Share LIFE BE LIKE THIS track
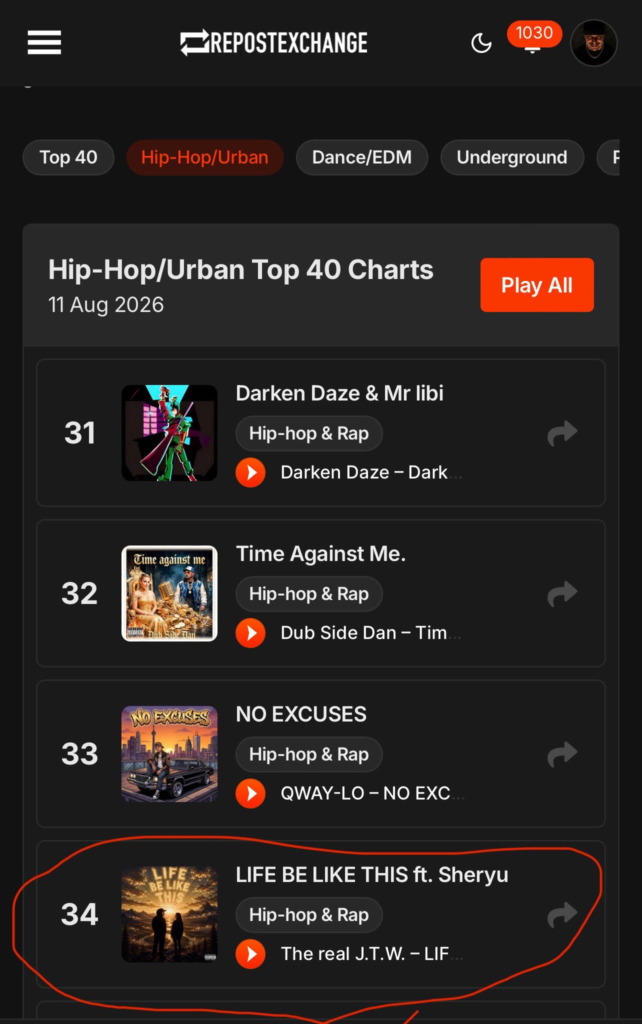The height and width of the screenshot is (1024, 642). pyautogui.click(x=562, y=915)
